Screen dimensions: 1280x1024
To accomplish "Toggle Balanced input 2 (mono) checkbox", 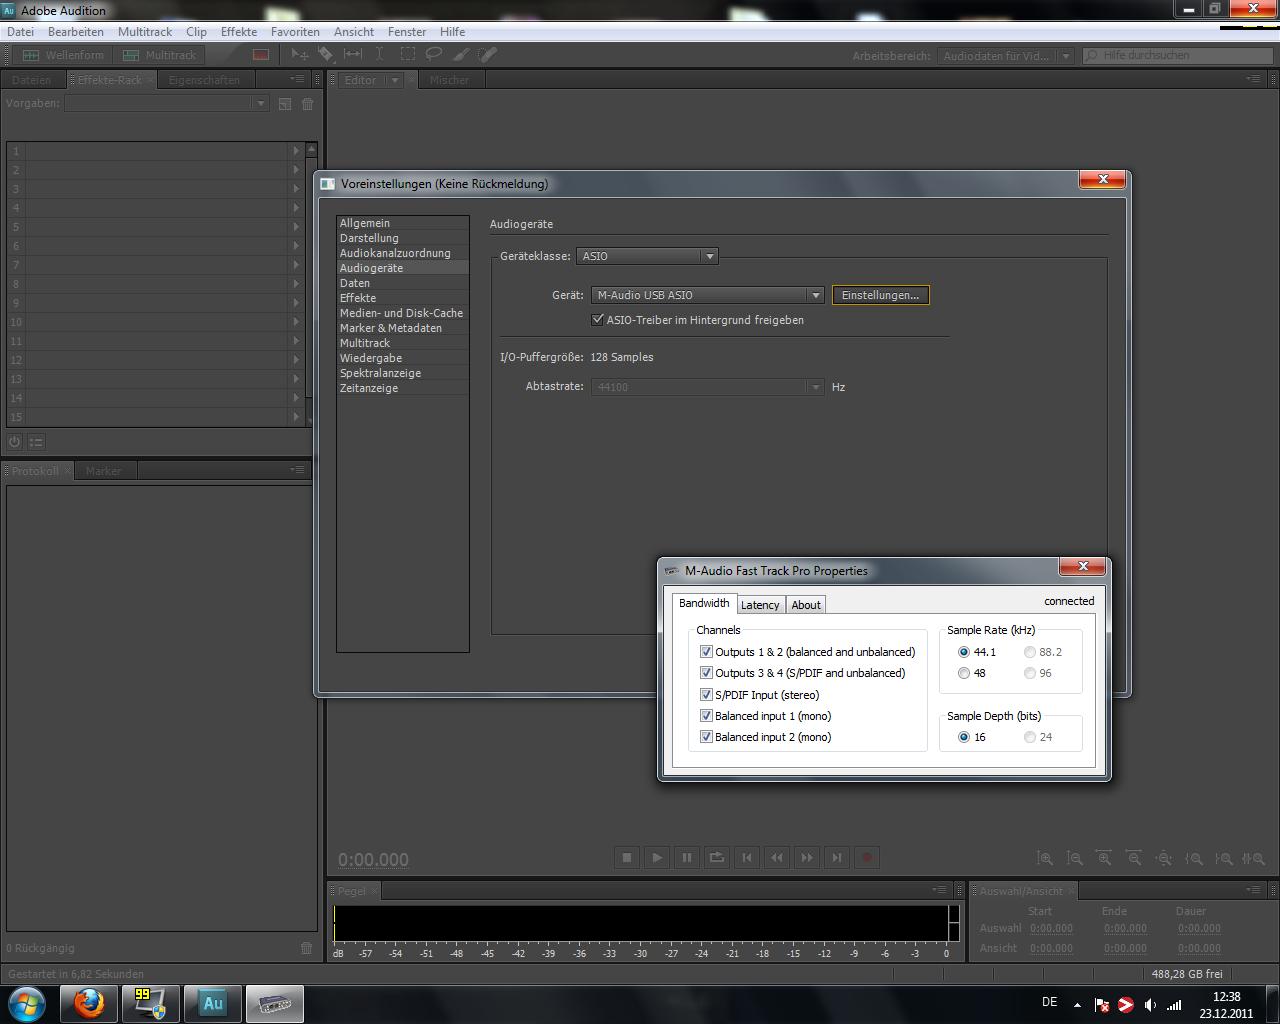I will (x=706, y=737).
